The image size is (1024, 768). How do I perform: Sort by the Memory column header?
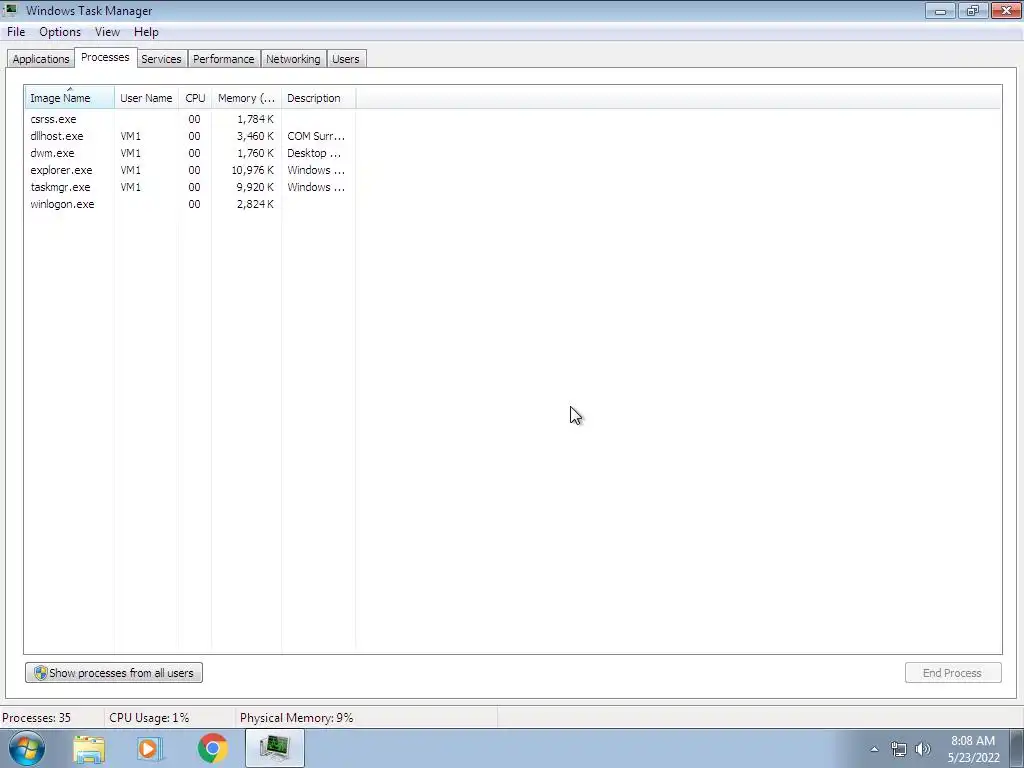point(246,98)
